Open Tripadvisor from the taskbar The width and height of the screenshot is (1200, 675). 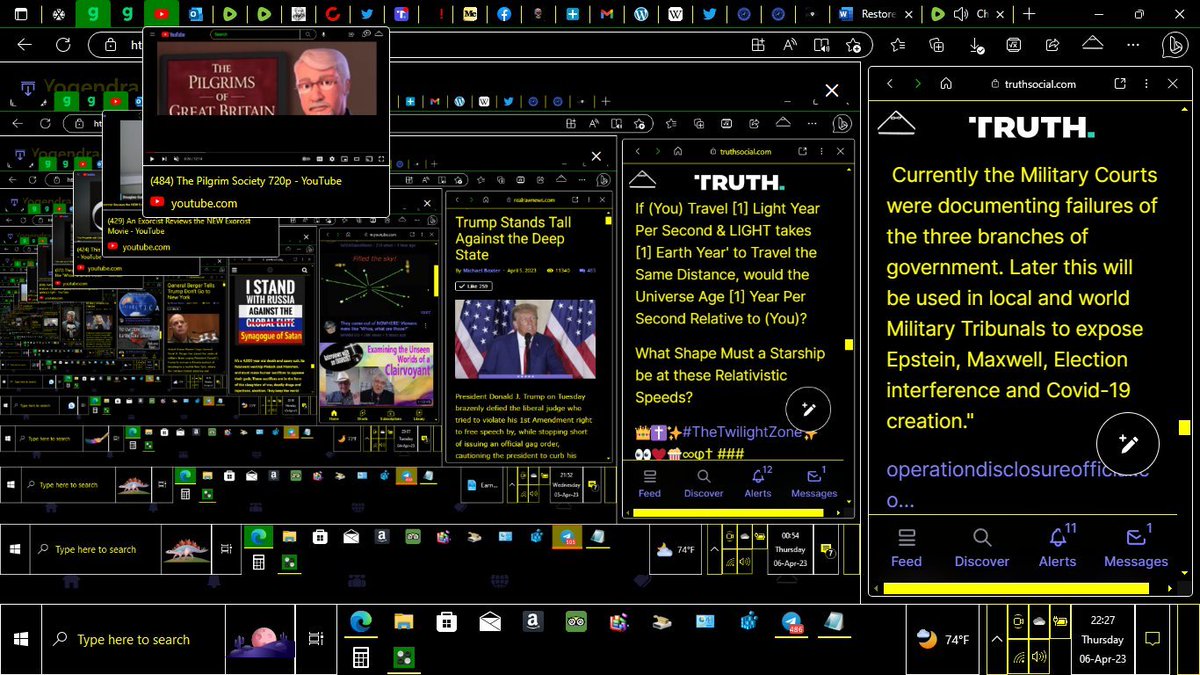(576, 622)
